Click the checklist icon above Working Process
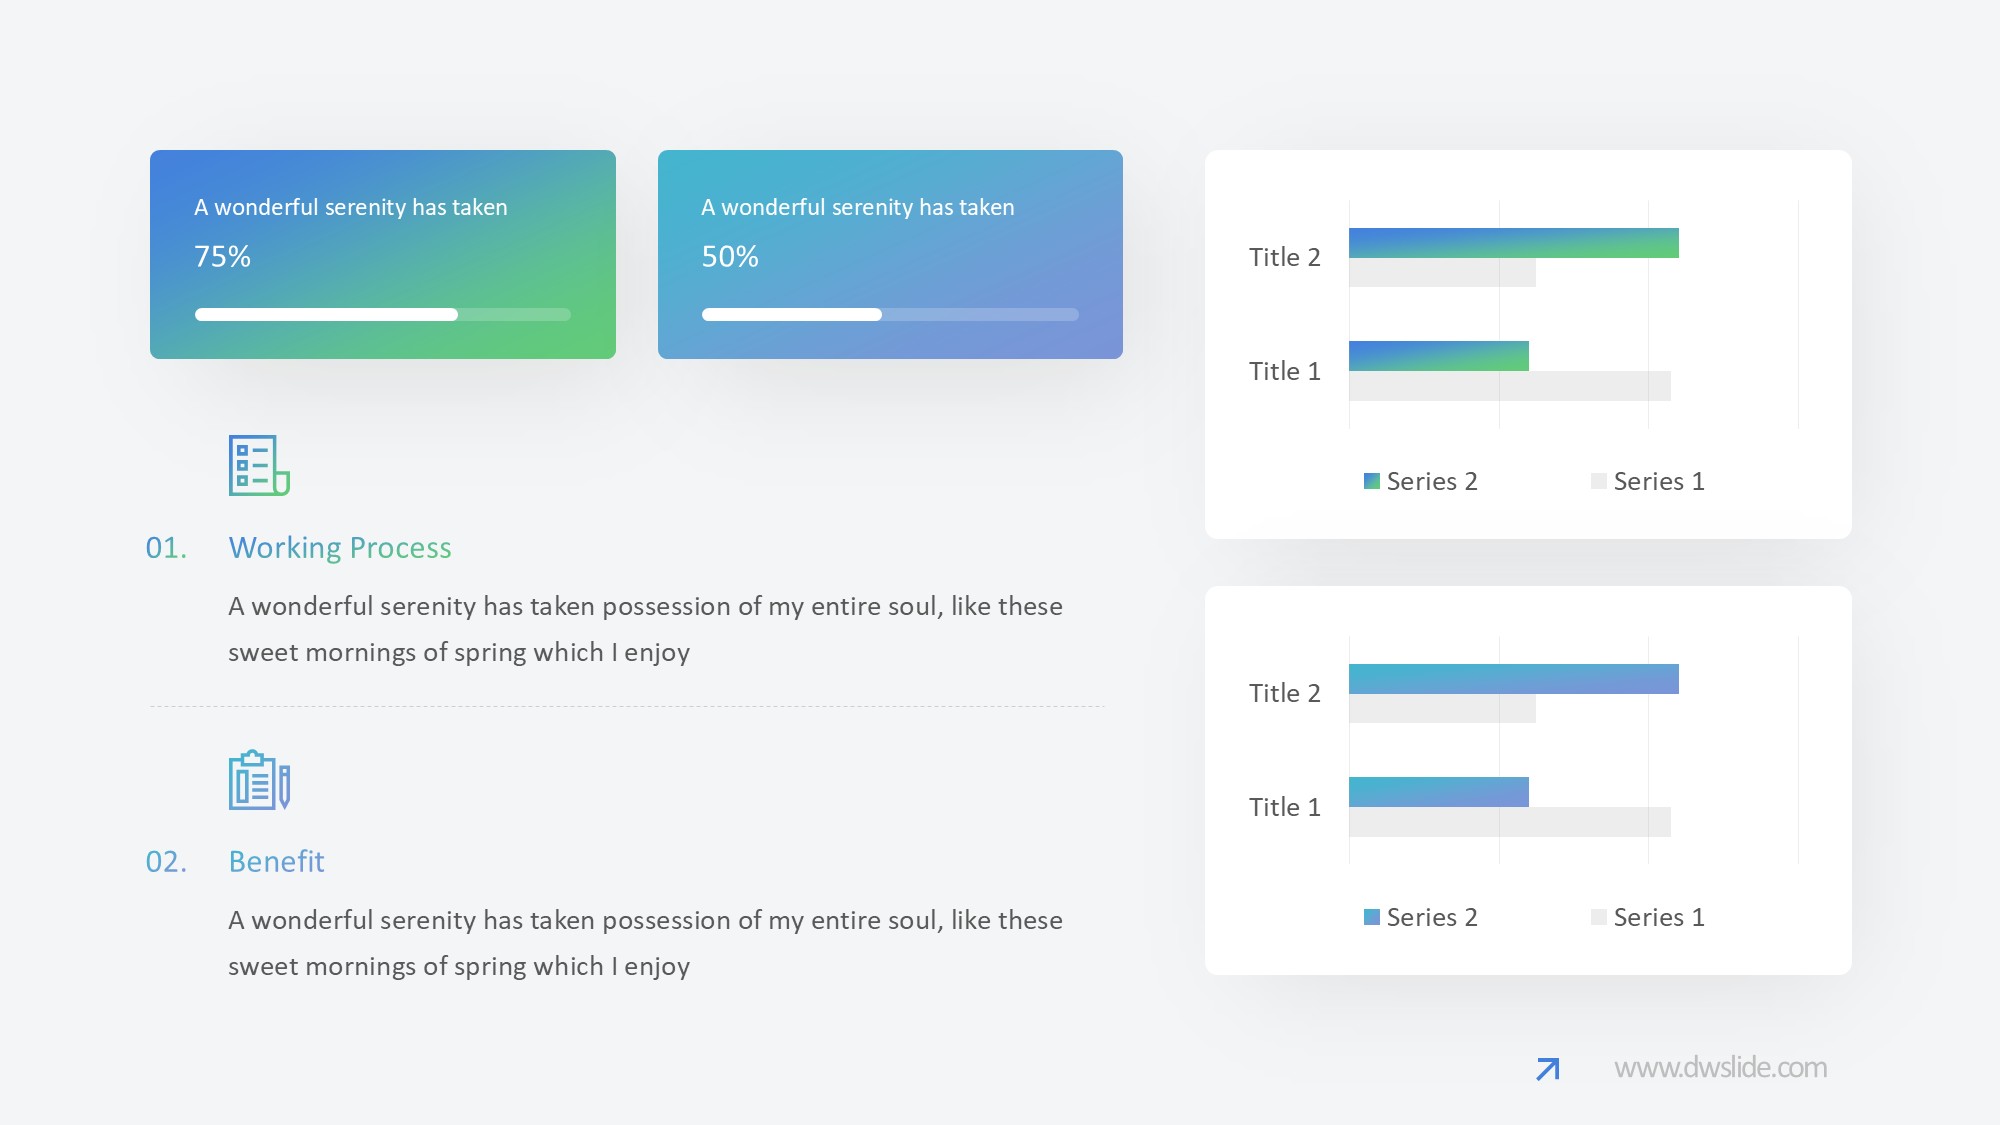2000x1125 pixels. coord(259,466)
